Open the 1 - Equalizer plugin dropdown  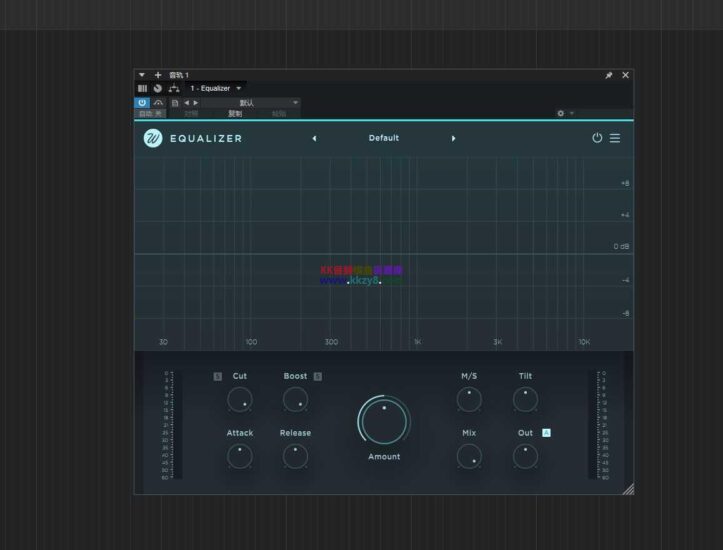(216, 88)
